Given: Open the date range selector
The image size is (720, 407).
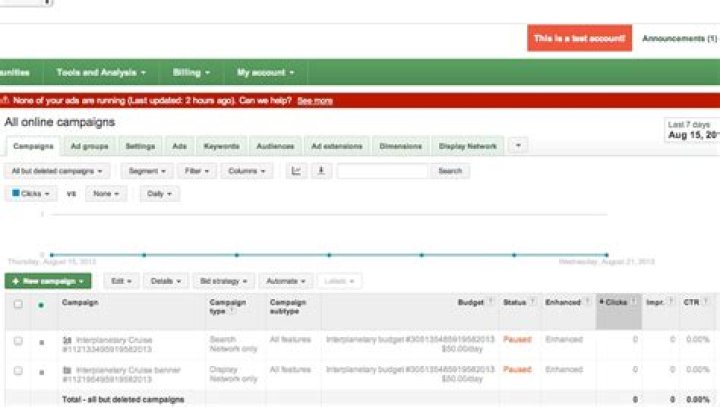Looking at the screenshot, I should click(692, 130).
